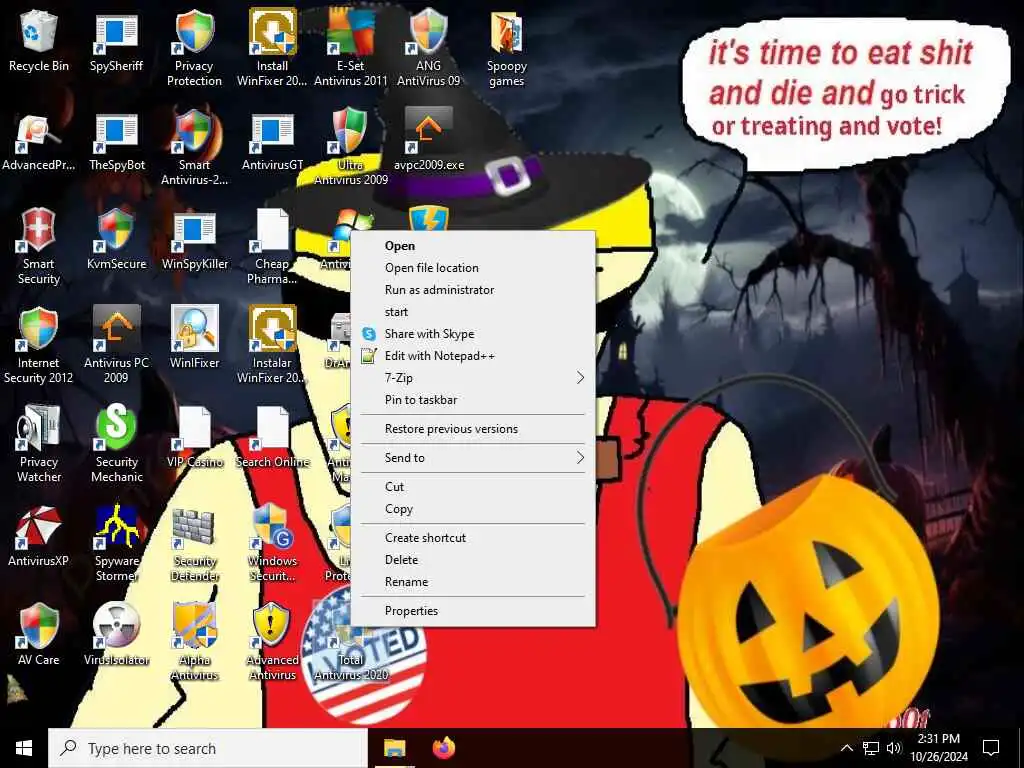Click the Privacy Protection shield icon
The width and height of the screenshot is (1024, 768).
pos(194,31)
